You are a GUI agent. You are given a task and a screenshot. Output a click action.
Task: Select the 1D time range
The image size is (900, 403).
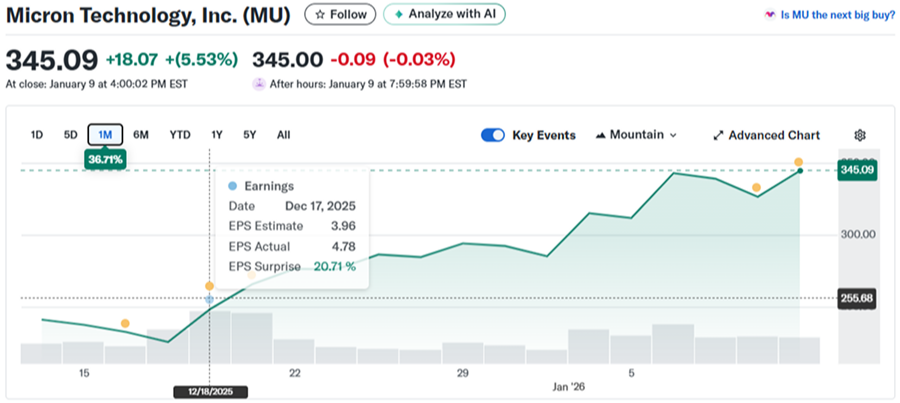click(37, 135)
